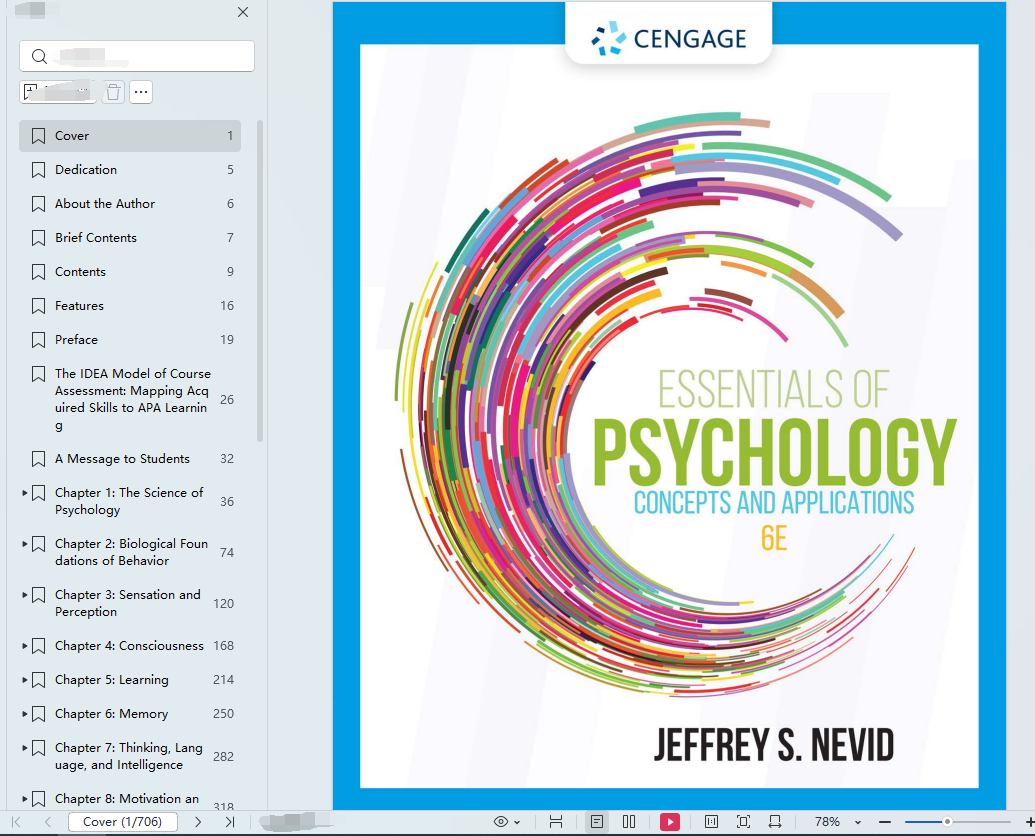The image size is (1035, 836).
Task: Jump to About the Author bookmark
Action: (105, 204)
